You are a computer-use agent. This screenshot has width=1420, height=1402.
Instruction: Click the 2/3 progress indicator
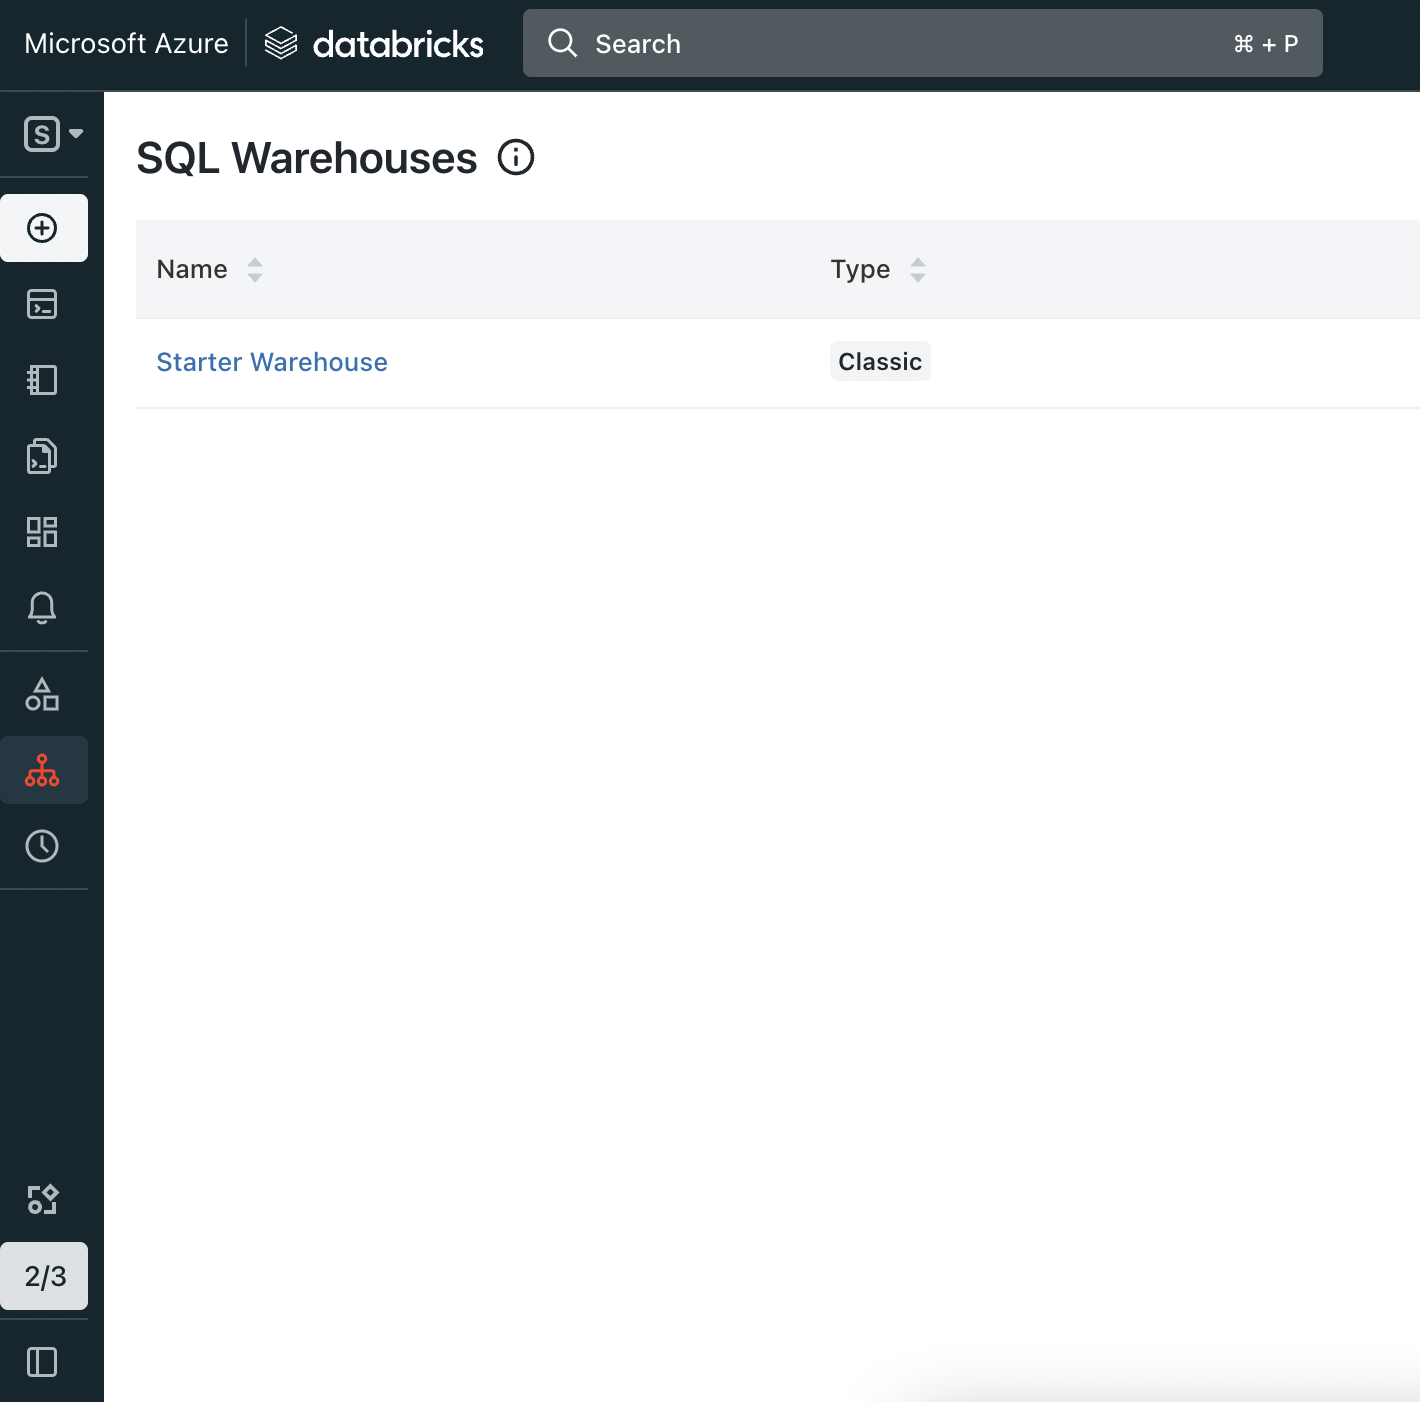coord(44,1276)
